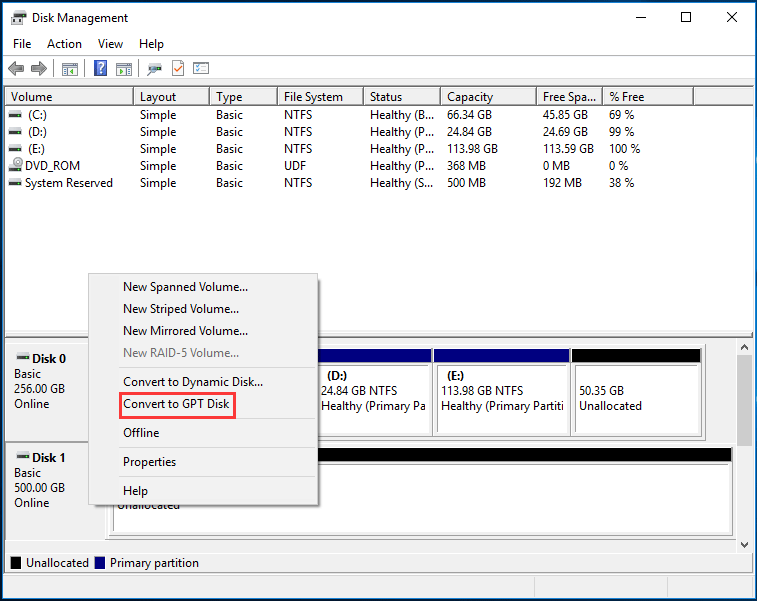The image size is (757, 601).
Task: Click the Forward arrow toolbar icon
Action: tap(39, 69)
